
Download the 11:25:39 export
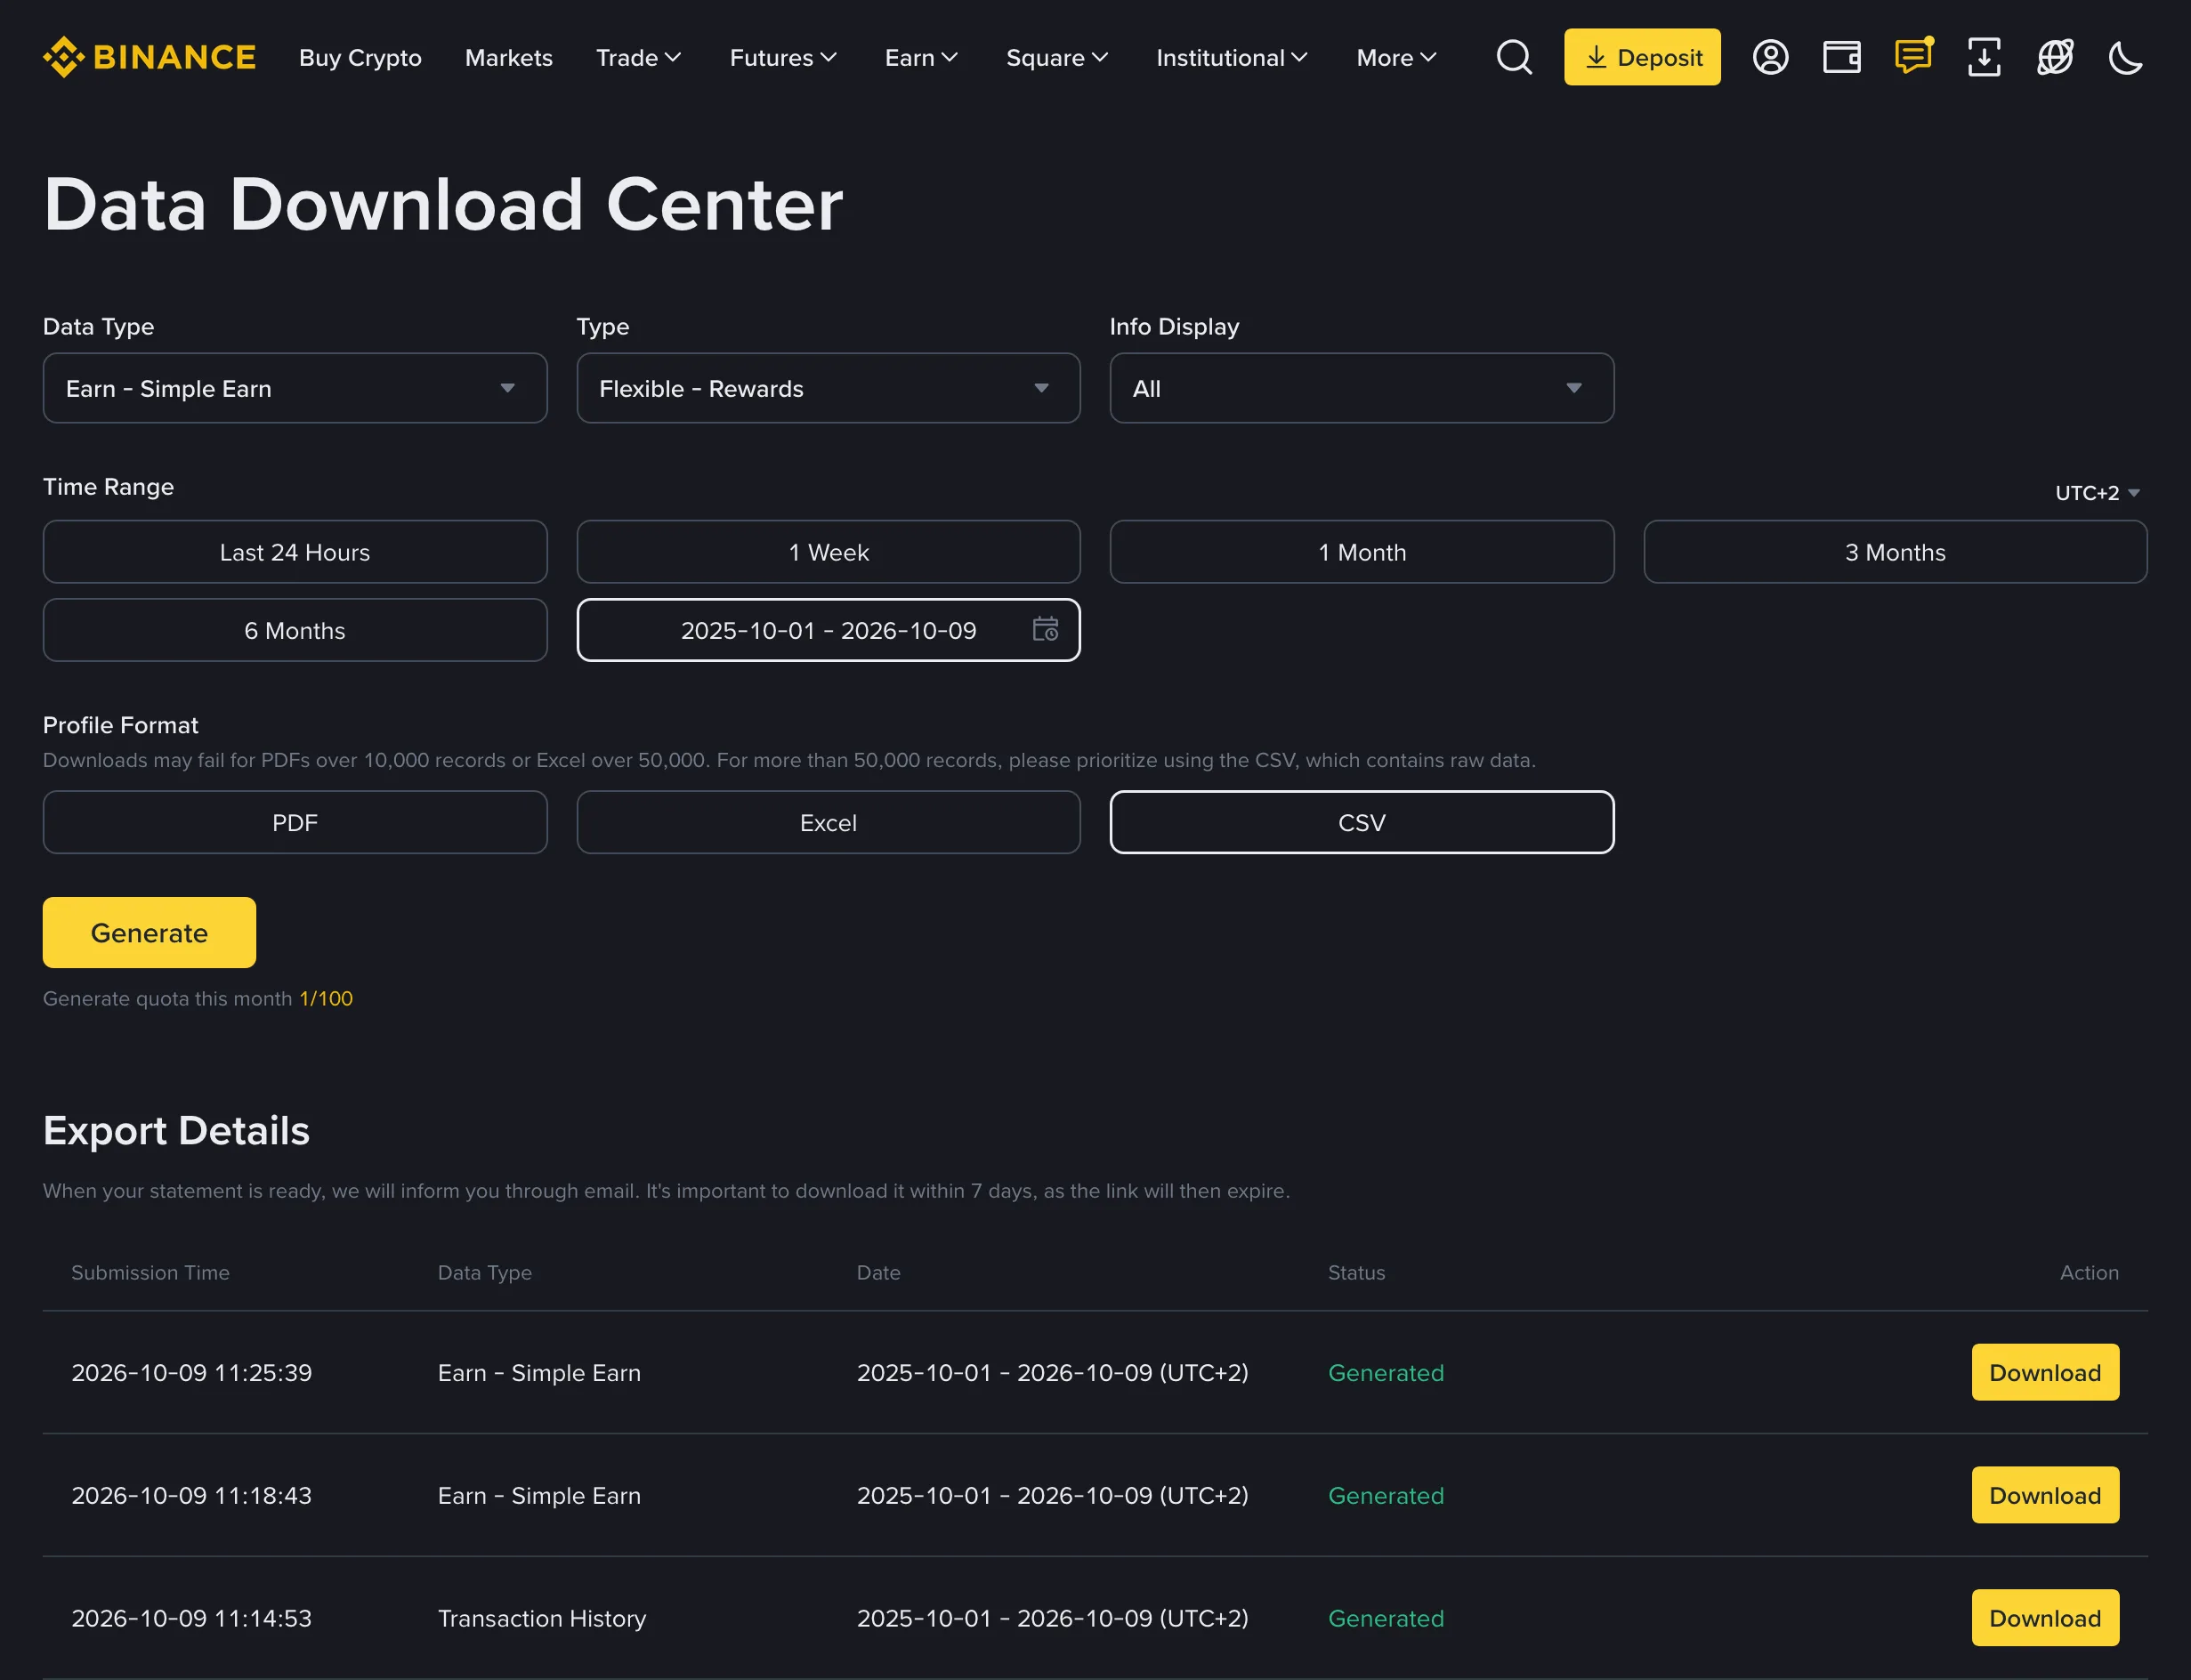[x=2045, y=1372]
